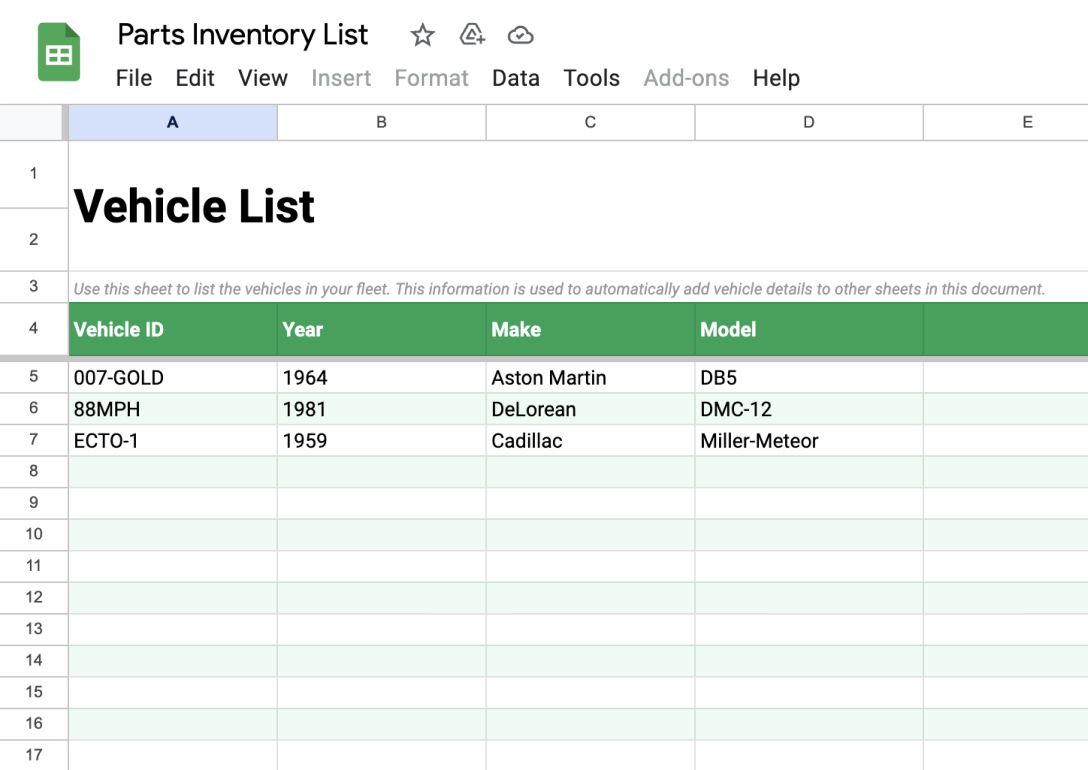Select row 17 header

33,755
